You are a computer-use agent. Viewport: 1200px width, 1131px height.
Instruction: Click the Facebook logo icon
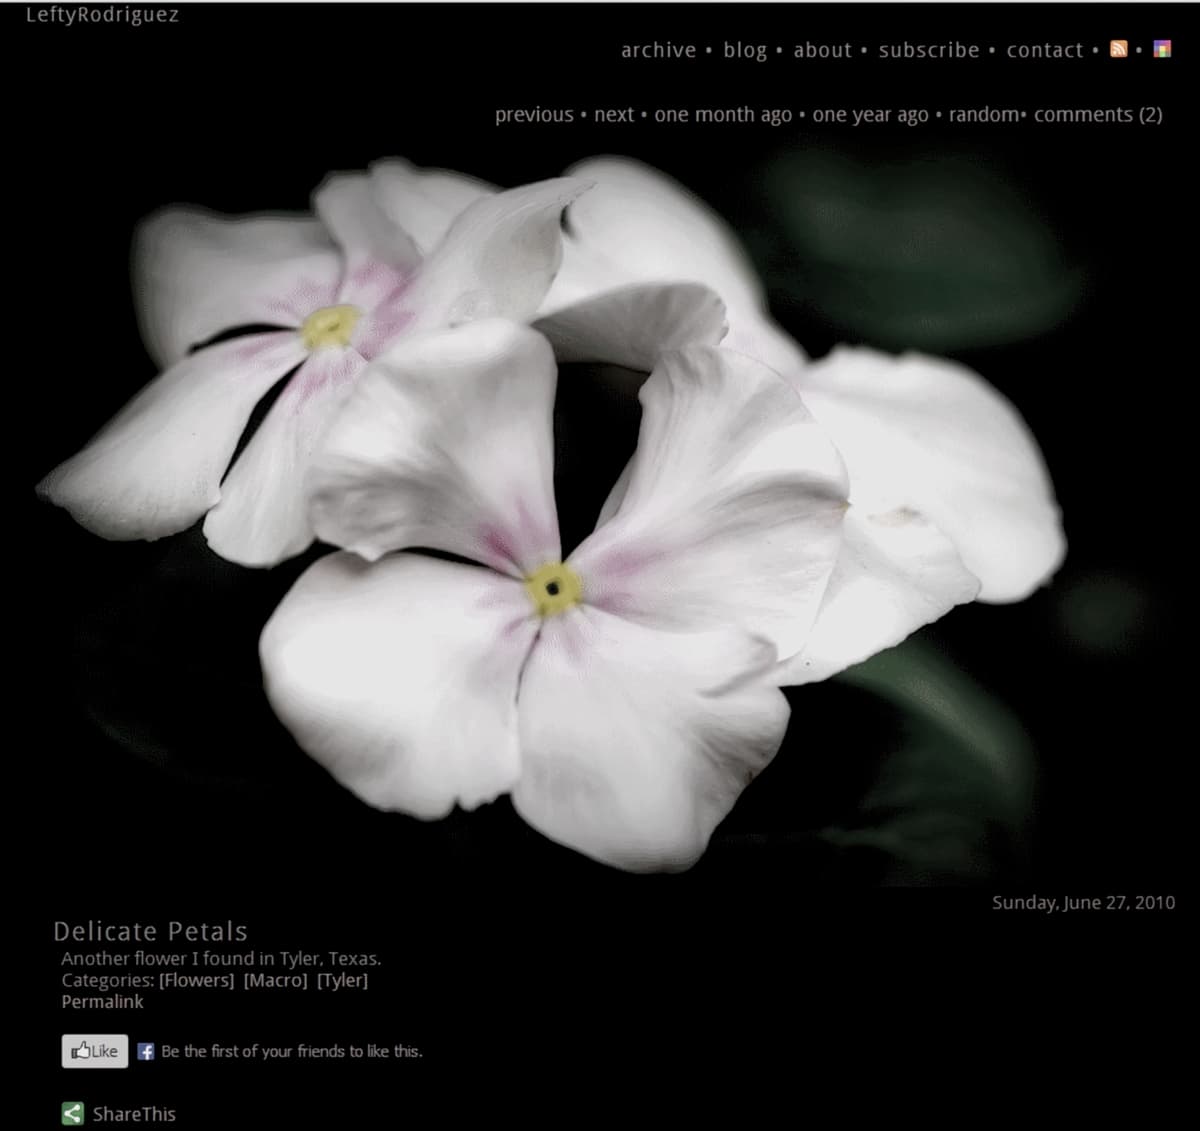click(x=146, y=1051)
